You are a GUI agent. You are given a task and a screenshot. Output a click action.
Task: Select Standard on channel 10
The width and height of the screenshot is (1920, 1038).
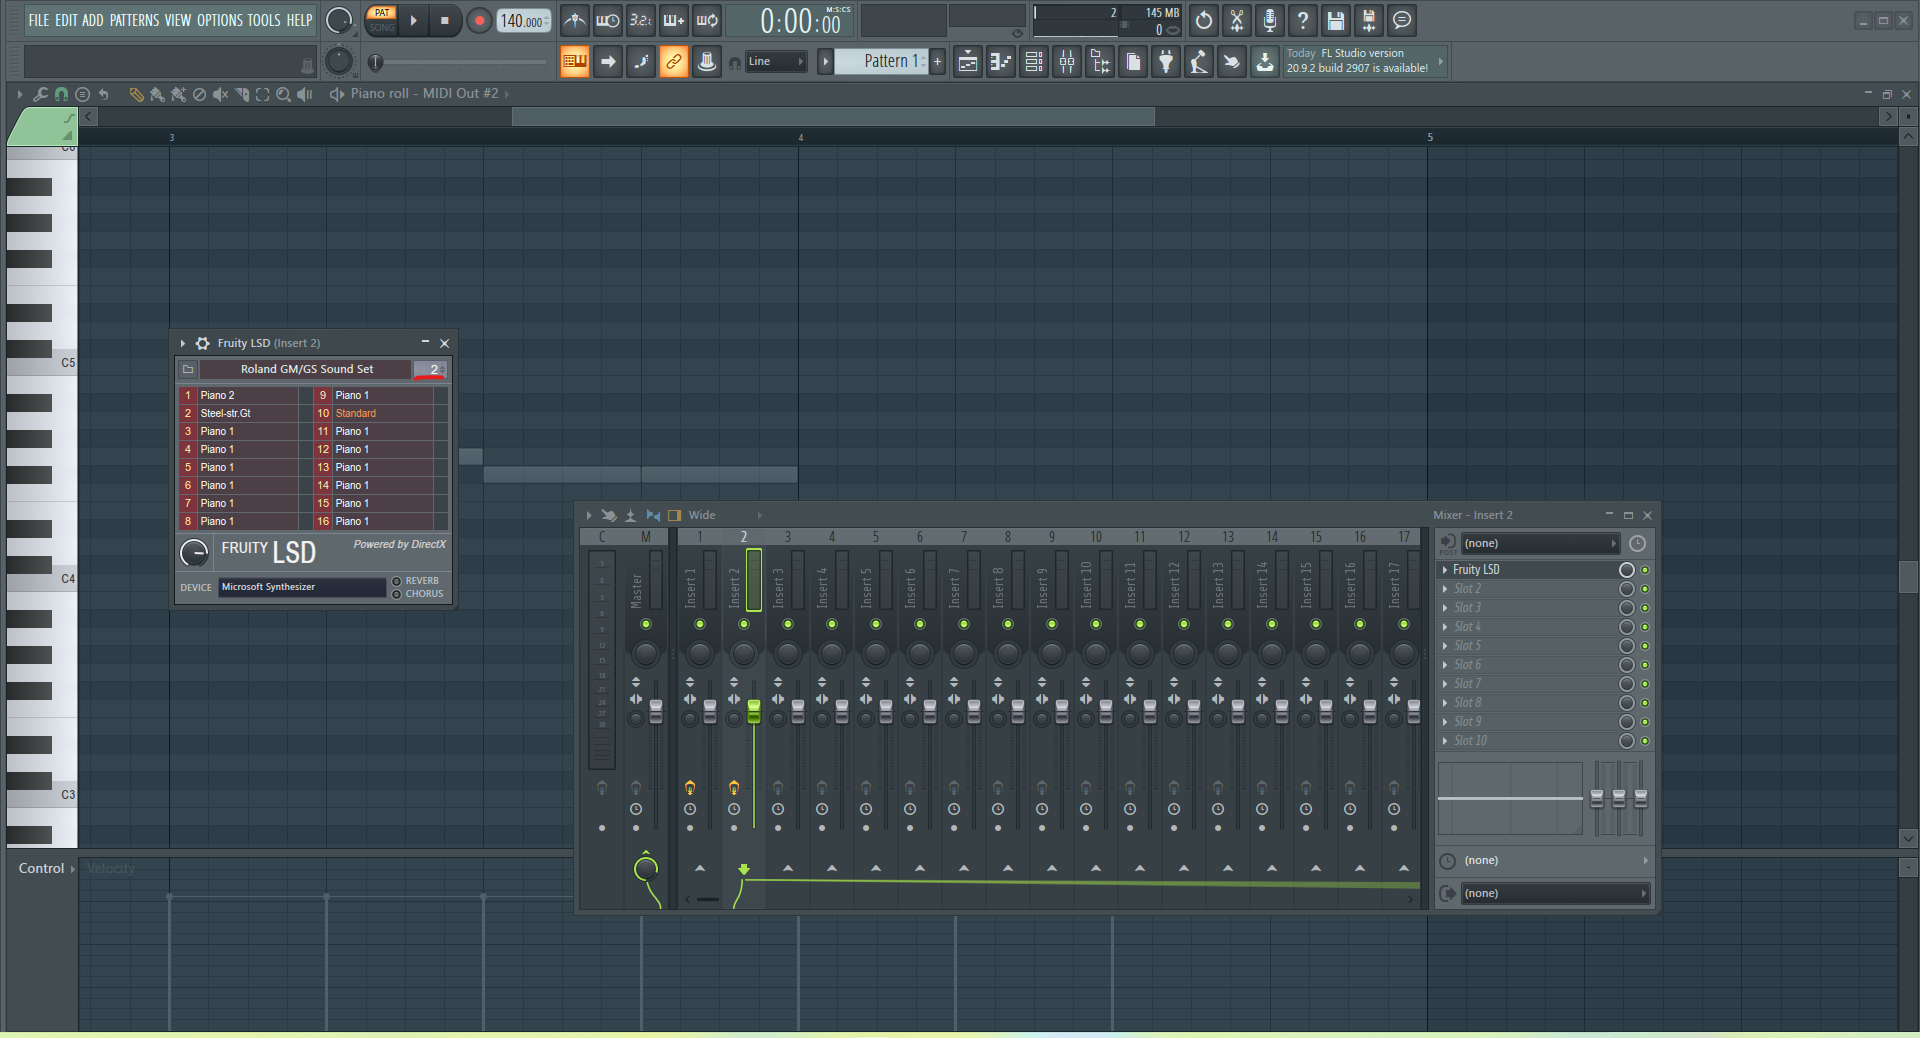[383, 413]
